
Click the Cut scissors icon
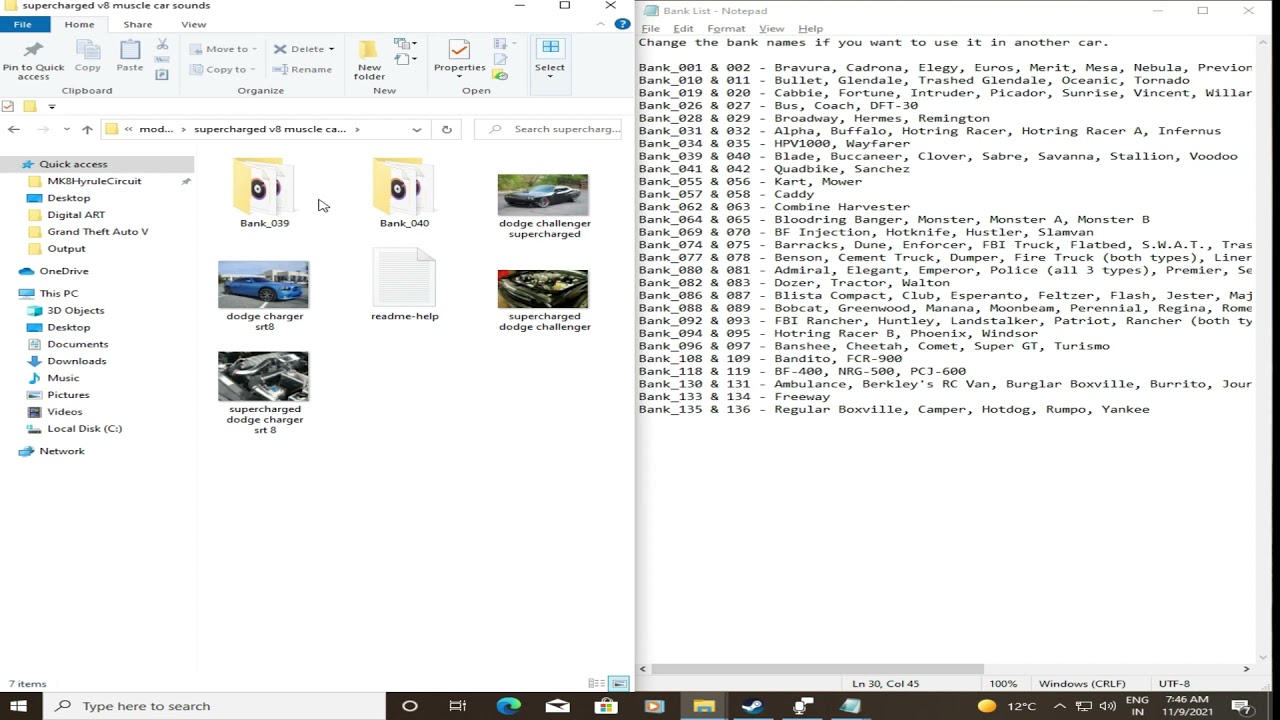click(x=163, y=45)
